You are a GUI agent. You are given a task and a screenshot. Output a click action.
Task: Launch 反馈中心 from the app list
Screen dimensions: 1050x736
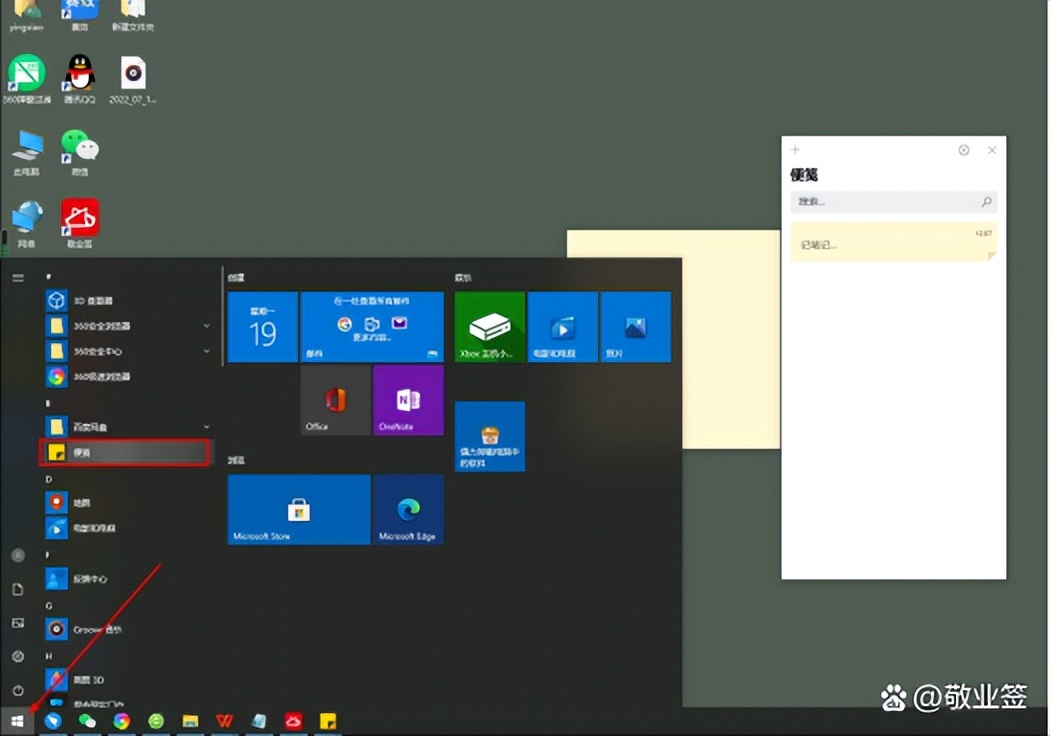(x=90, y=578)
